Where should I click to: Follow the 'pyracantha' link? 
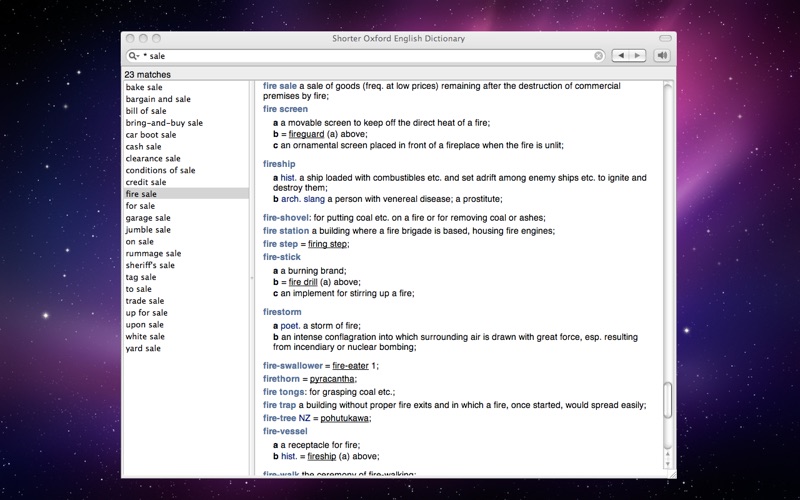click(x=332, y=379)
